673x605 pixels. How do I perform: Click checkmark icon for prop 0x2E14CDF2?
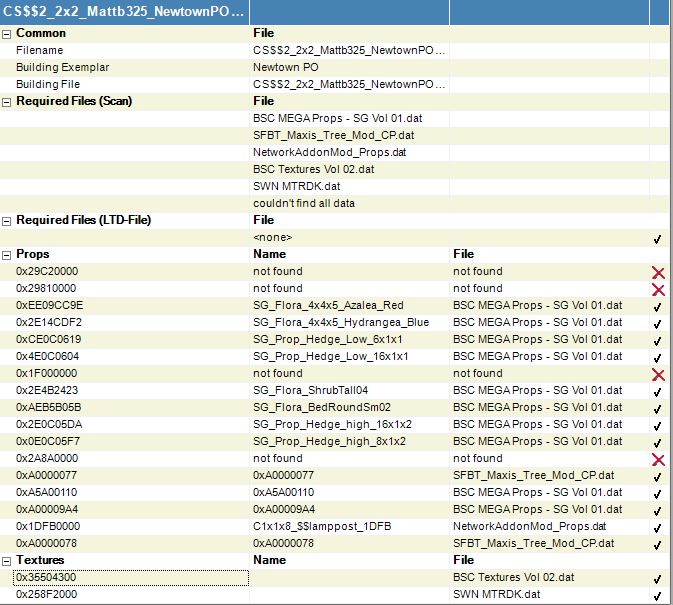click(x=657, y=324)
